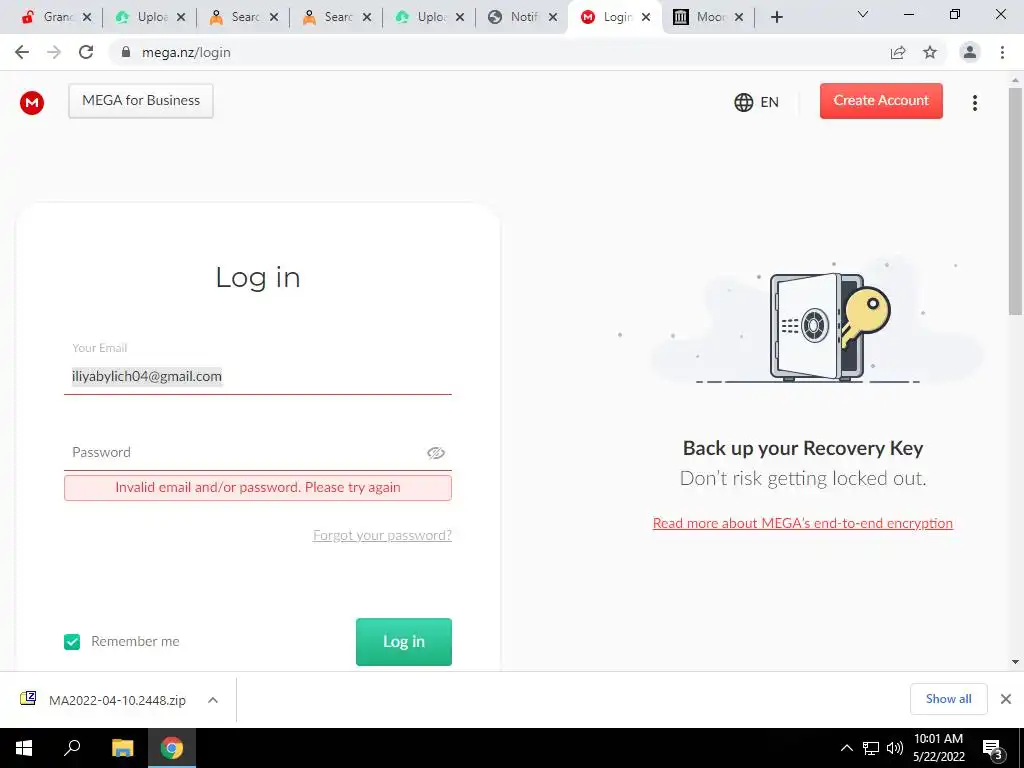Open File Explorer from taskbar
Screen dimensions: 1024x768
coord(122,748)
